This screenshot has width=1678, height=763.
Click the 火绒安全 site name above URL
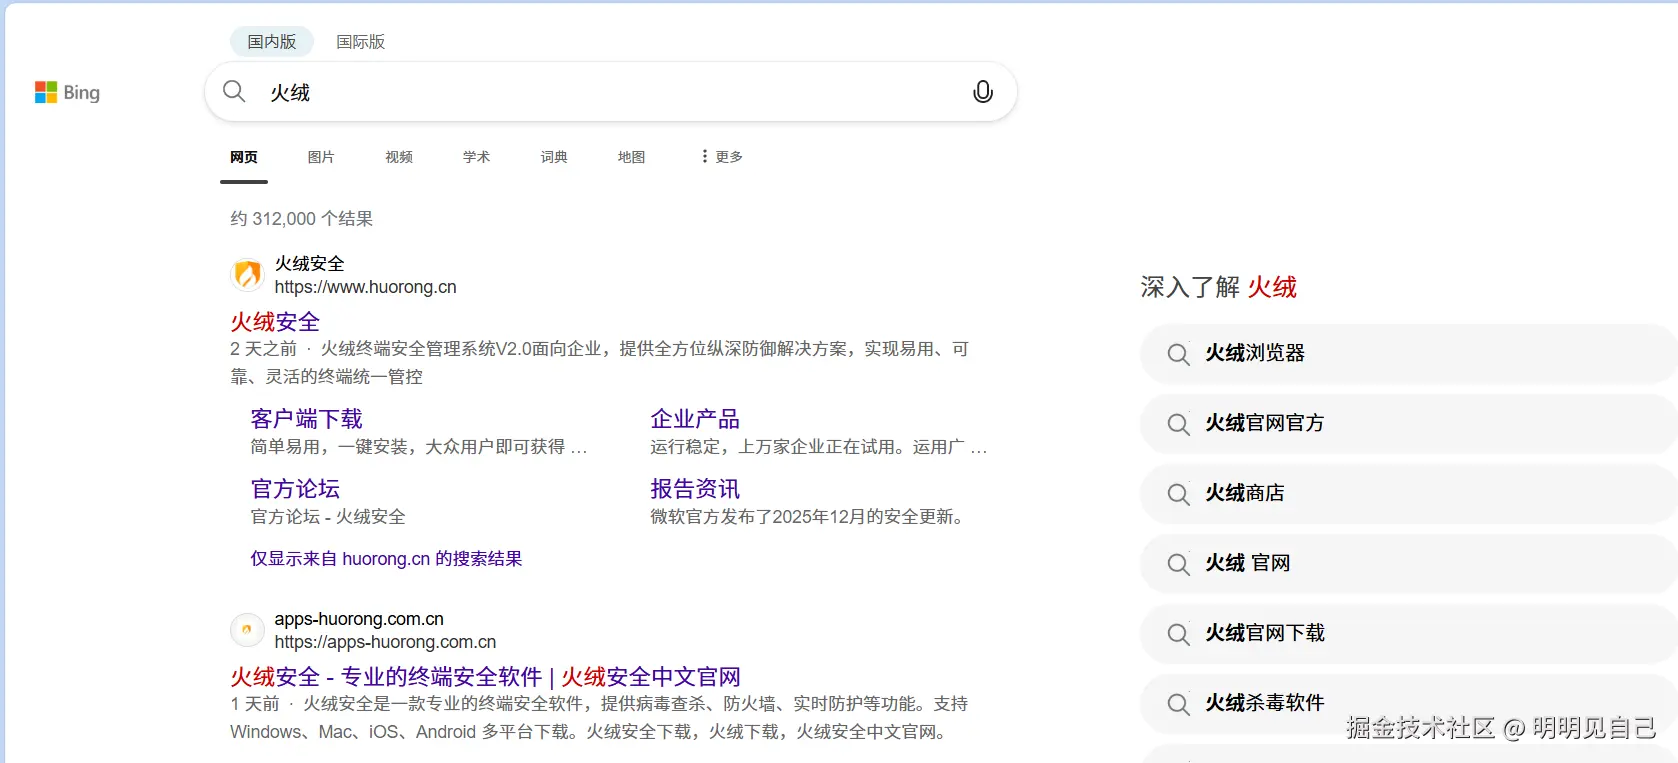click(x=310, y=263)
